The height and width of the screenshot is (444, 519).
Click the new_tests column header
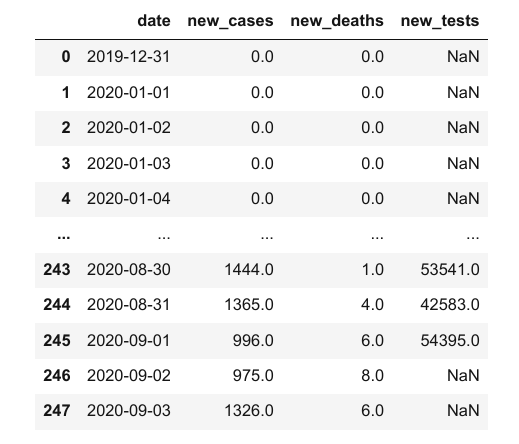[x=440, y=21]
